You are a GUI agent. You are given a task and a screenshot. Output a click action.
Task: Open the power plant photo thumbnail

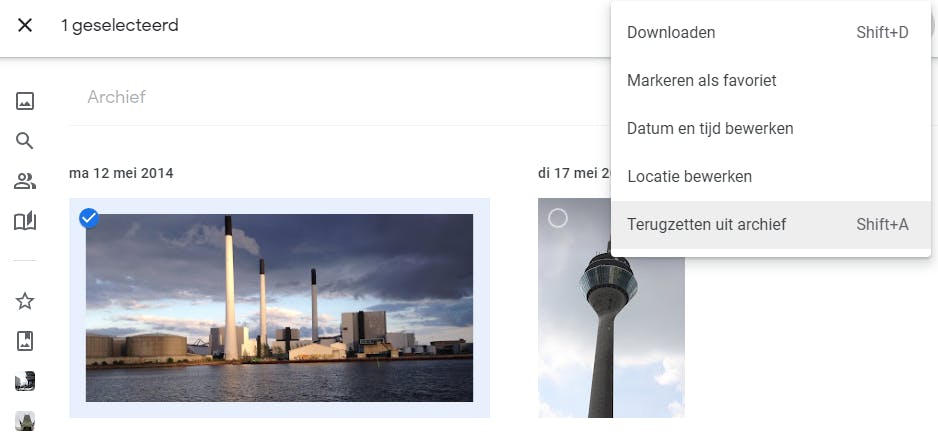(279, 308)
